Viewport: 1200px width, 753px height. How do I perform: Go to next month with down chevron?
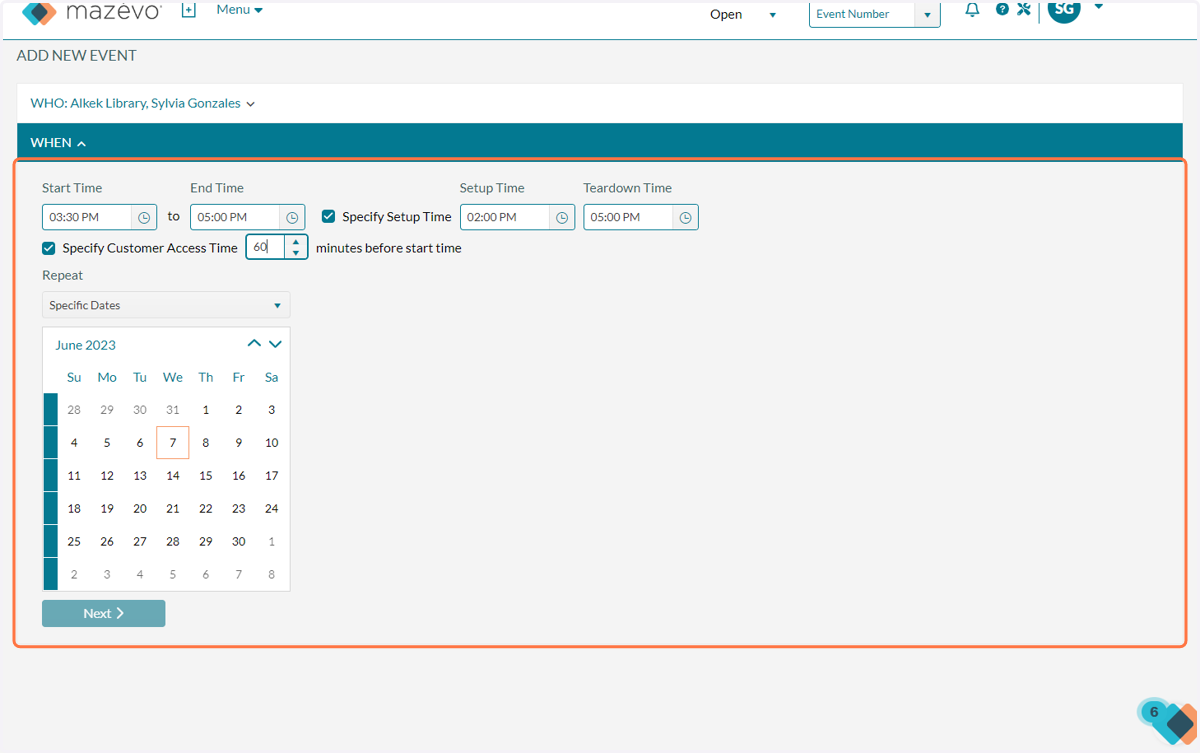click(x=275, y=344)
